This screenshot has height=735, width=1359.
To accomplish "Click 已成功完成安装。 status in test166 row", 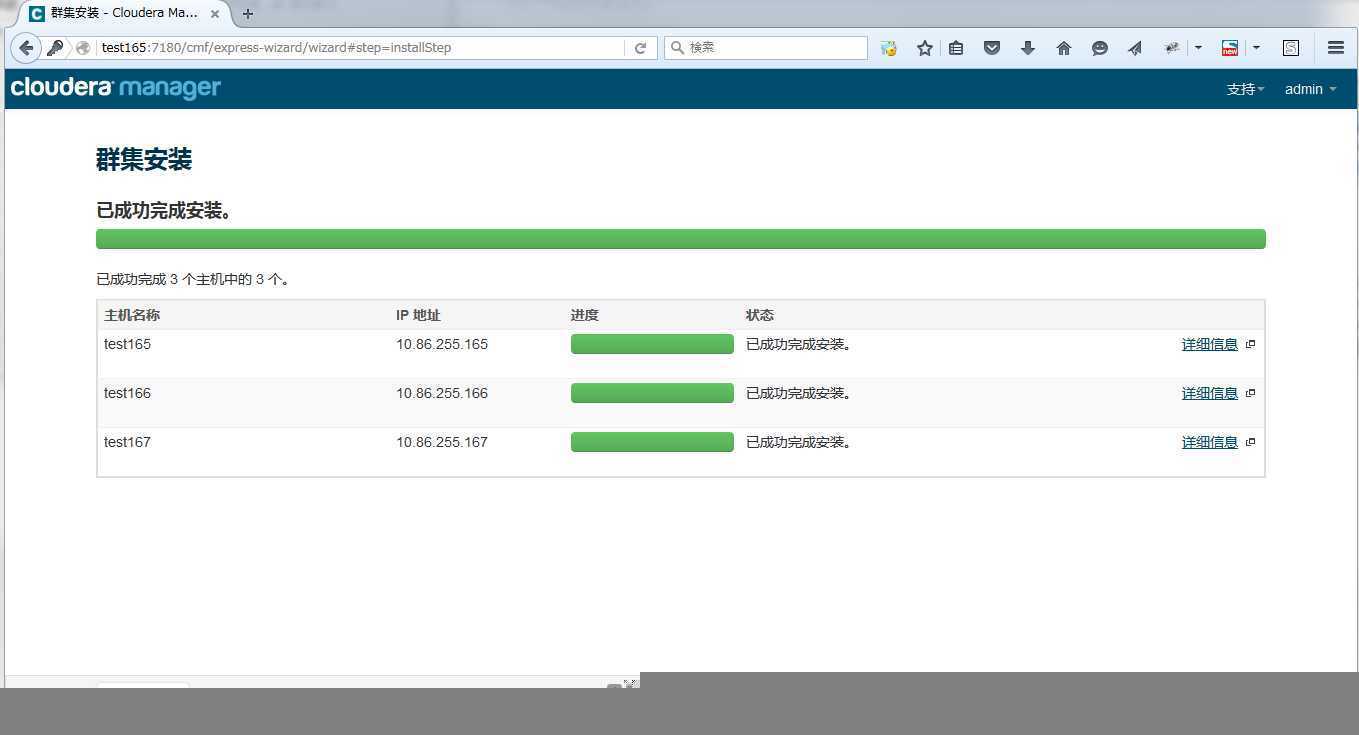I will [x=799, y=393].
